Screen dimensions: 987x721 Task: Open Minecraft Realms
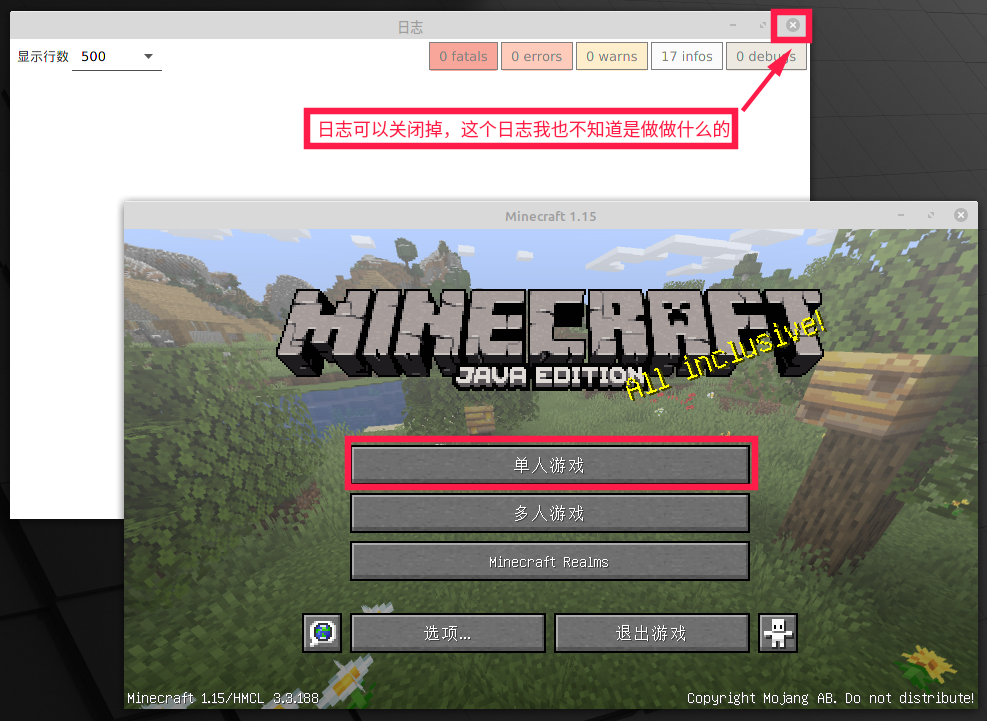[550, 561]
